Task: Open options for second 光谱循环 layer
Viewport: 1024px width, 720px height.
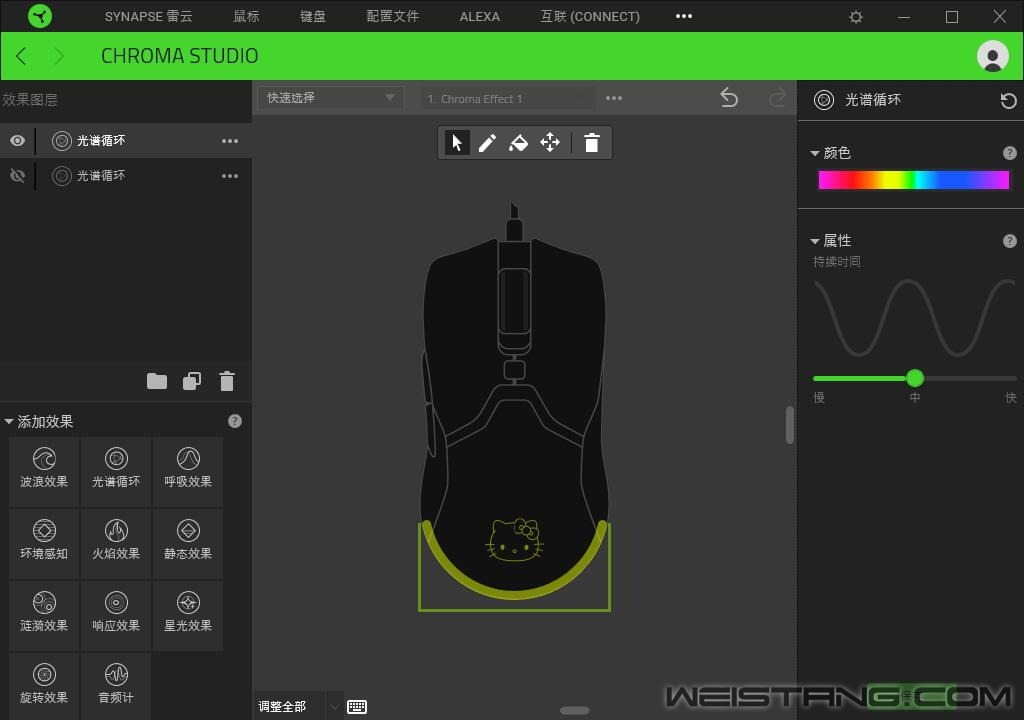Action: (x=230, y=176)
